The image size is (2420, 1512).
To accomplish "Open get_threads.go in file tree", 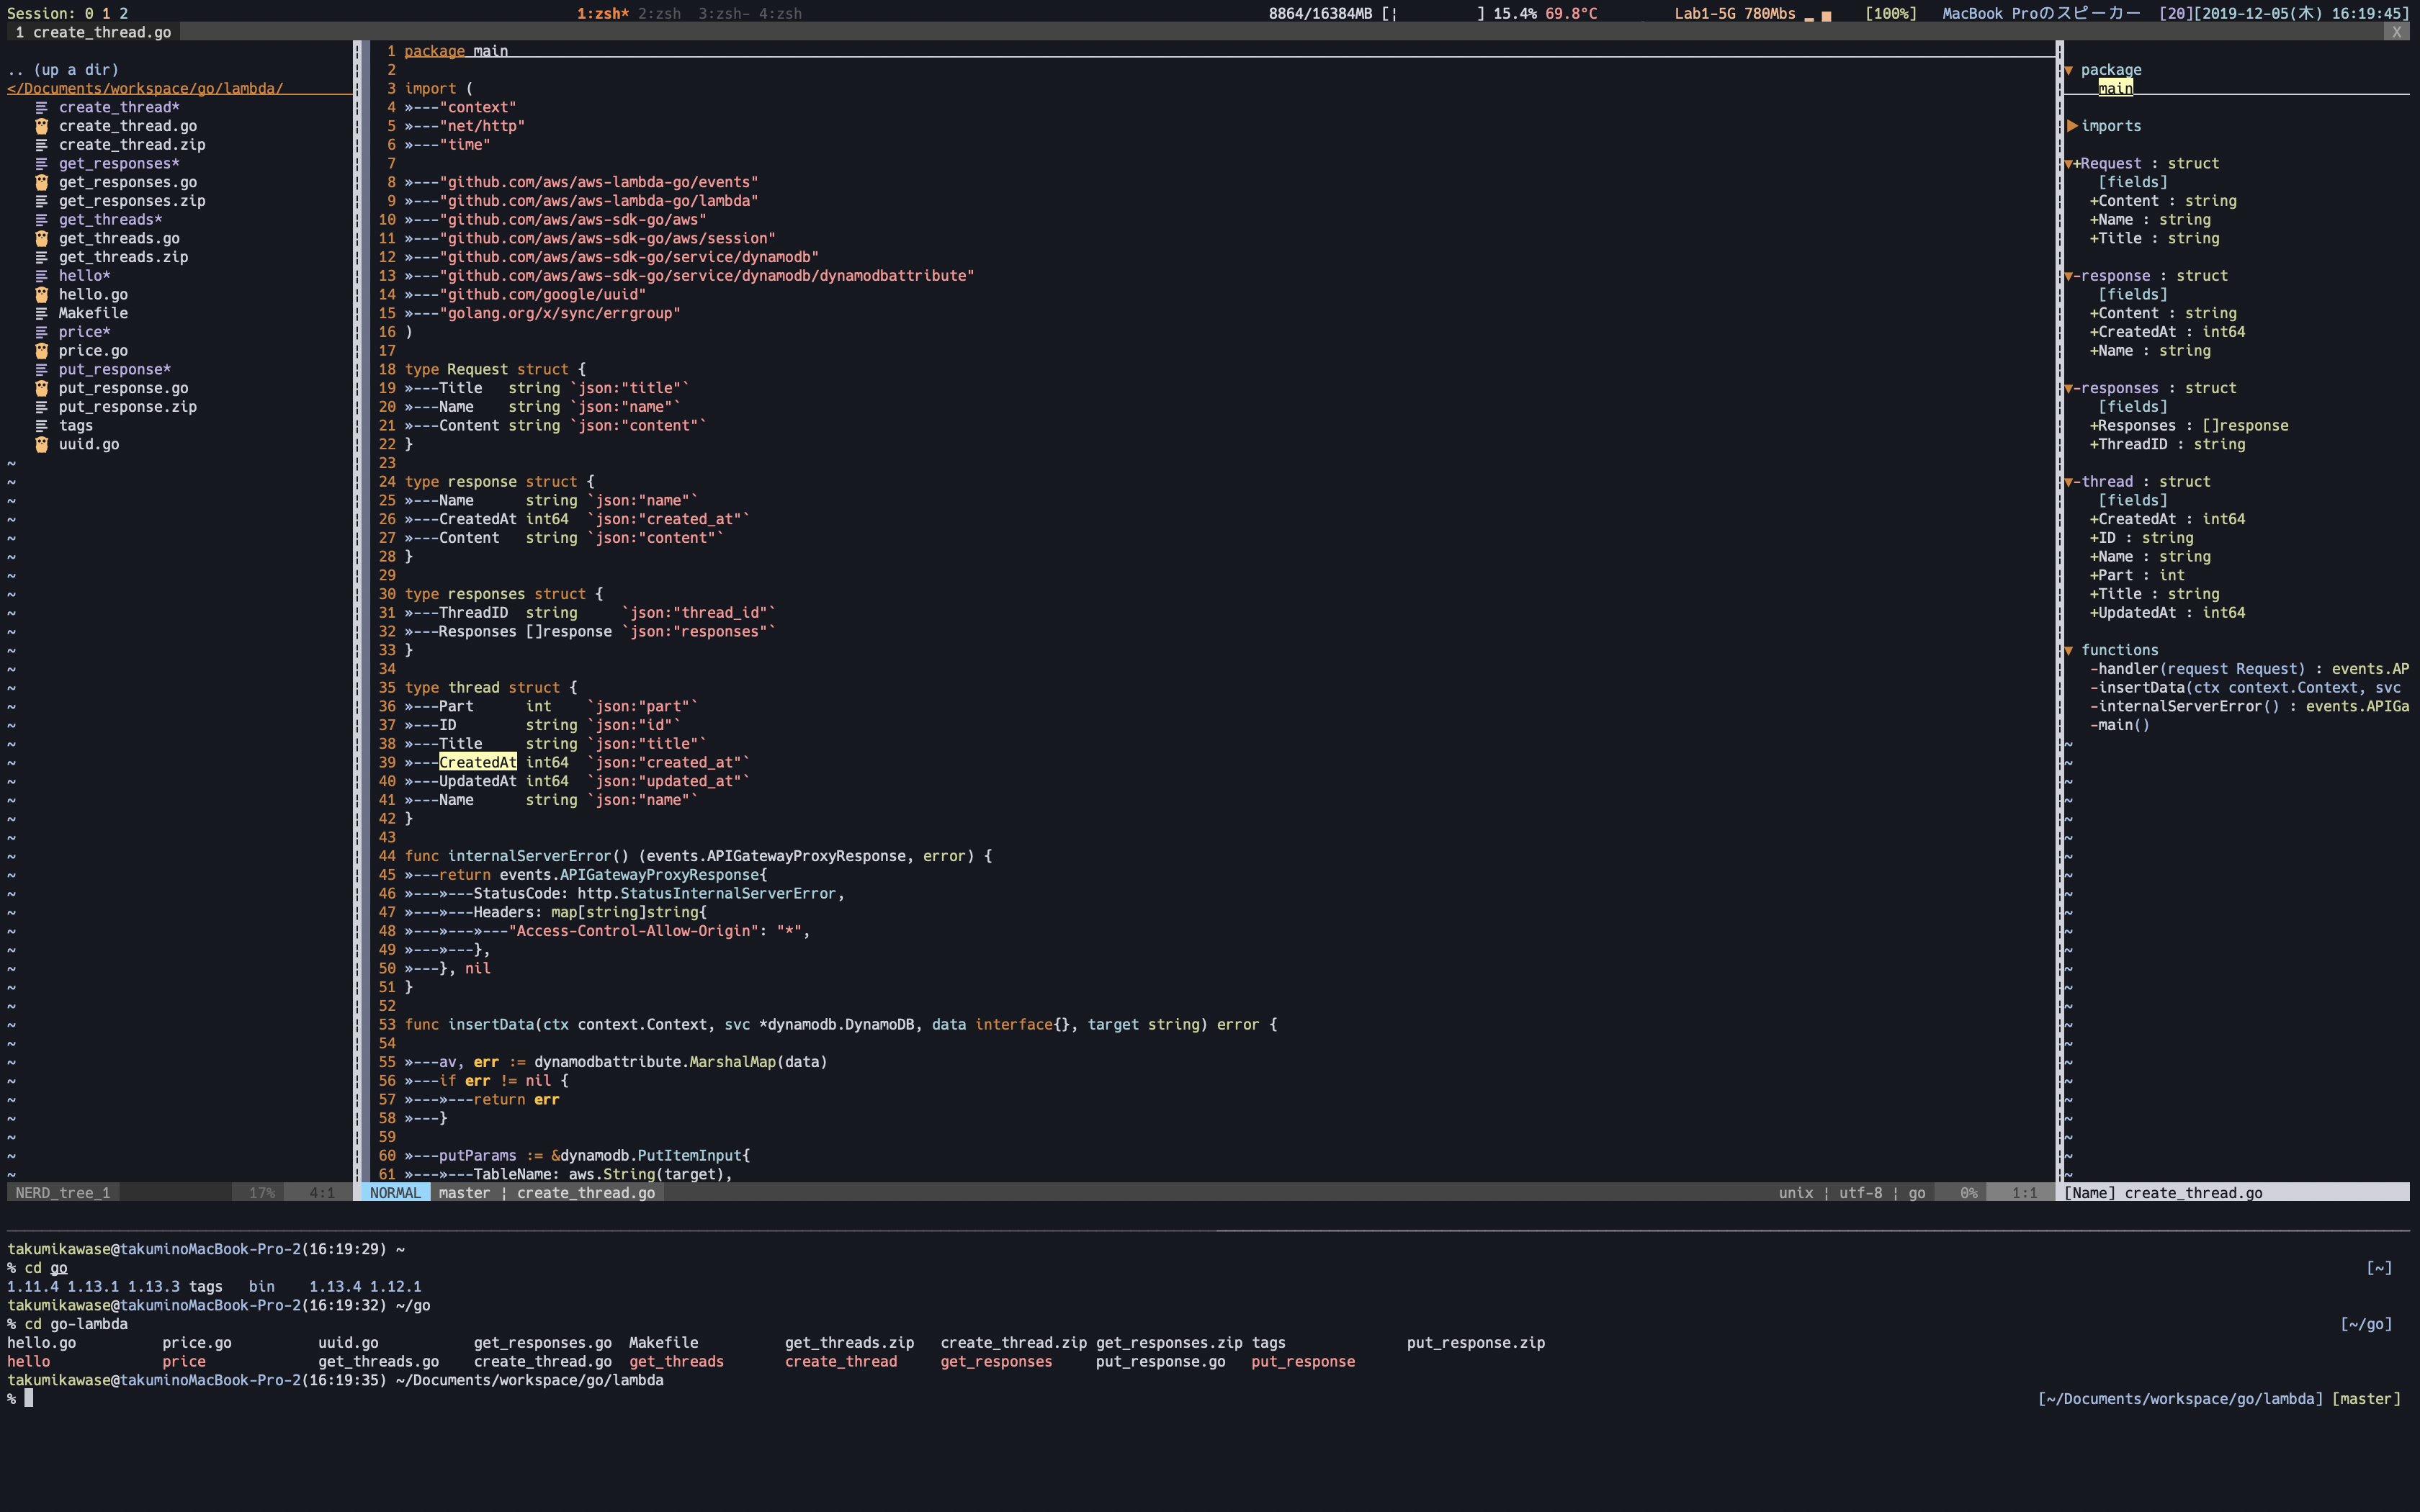I will 119,238.
